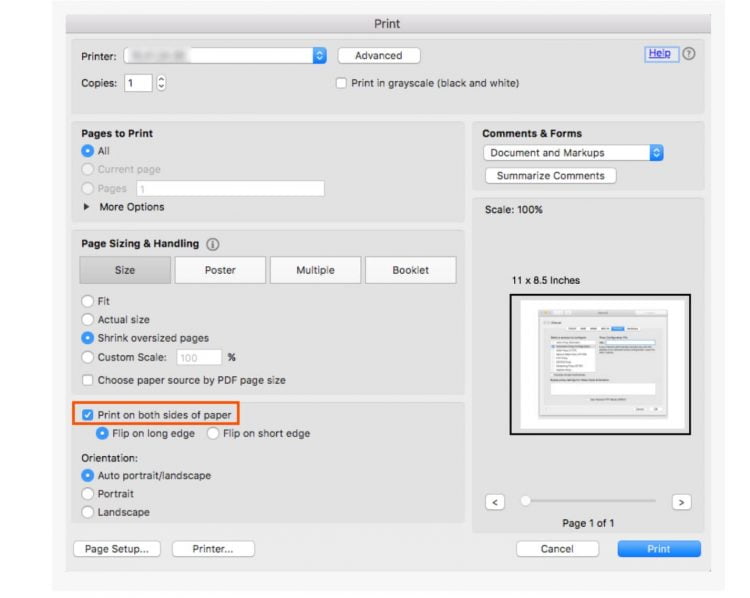Select the Pages range radio button
This screenshot has width=750, height=598.
coord(87,188)
